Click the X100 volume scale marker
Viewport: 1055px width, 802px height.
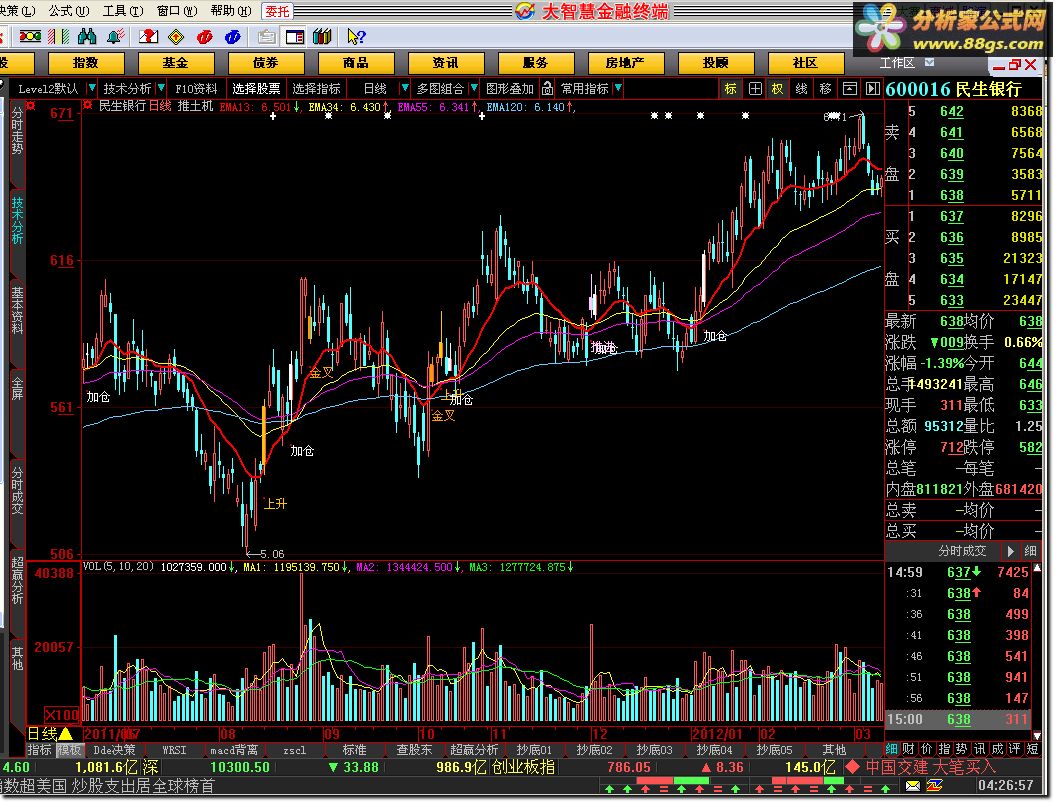[x=62, y=715]
